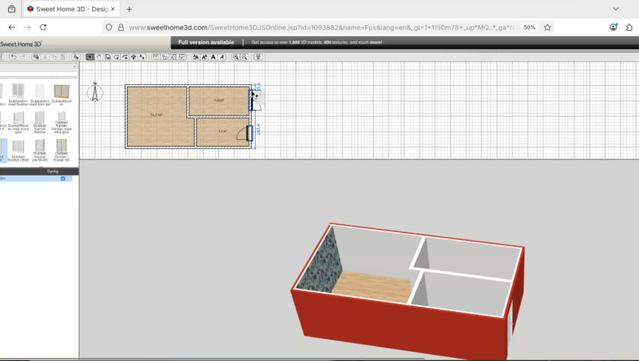The height and width of the screenshot is (361, 639).
Task: Open the 50% page zoom indicator
Action: [529, 27]
